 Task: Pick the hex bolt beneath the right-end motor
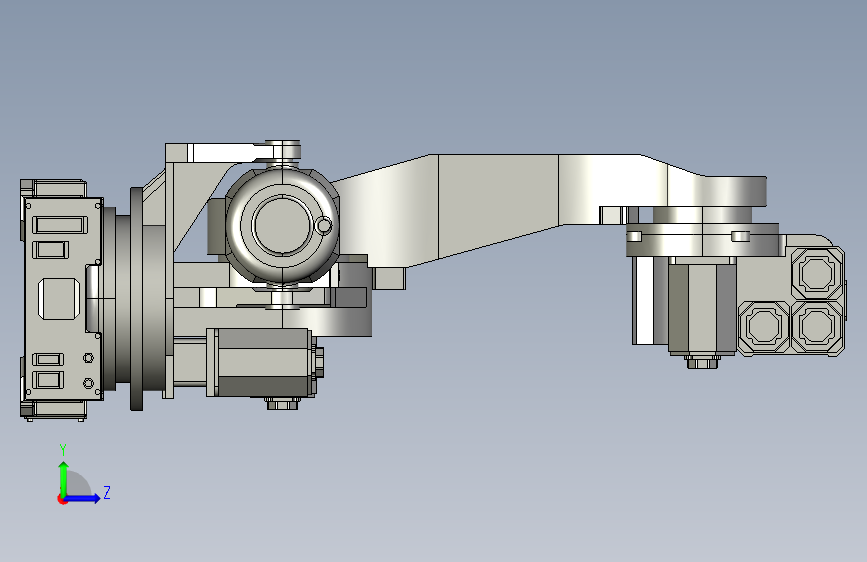click(703, 362)
